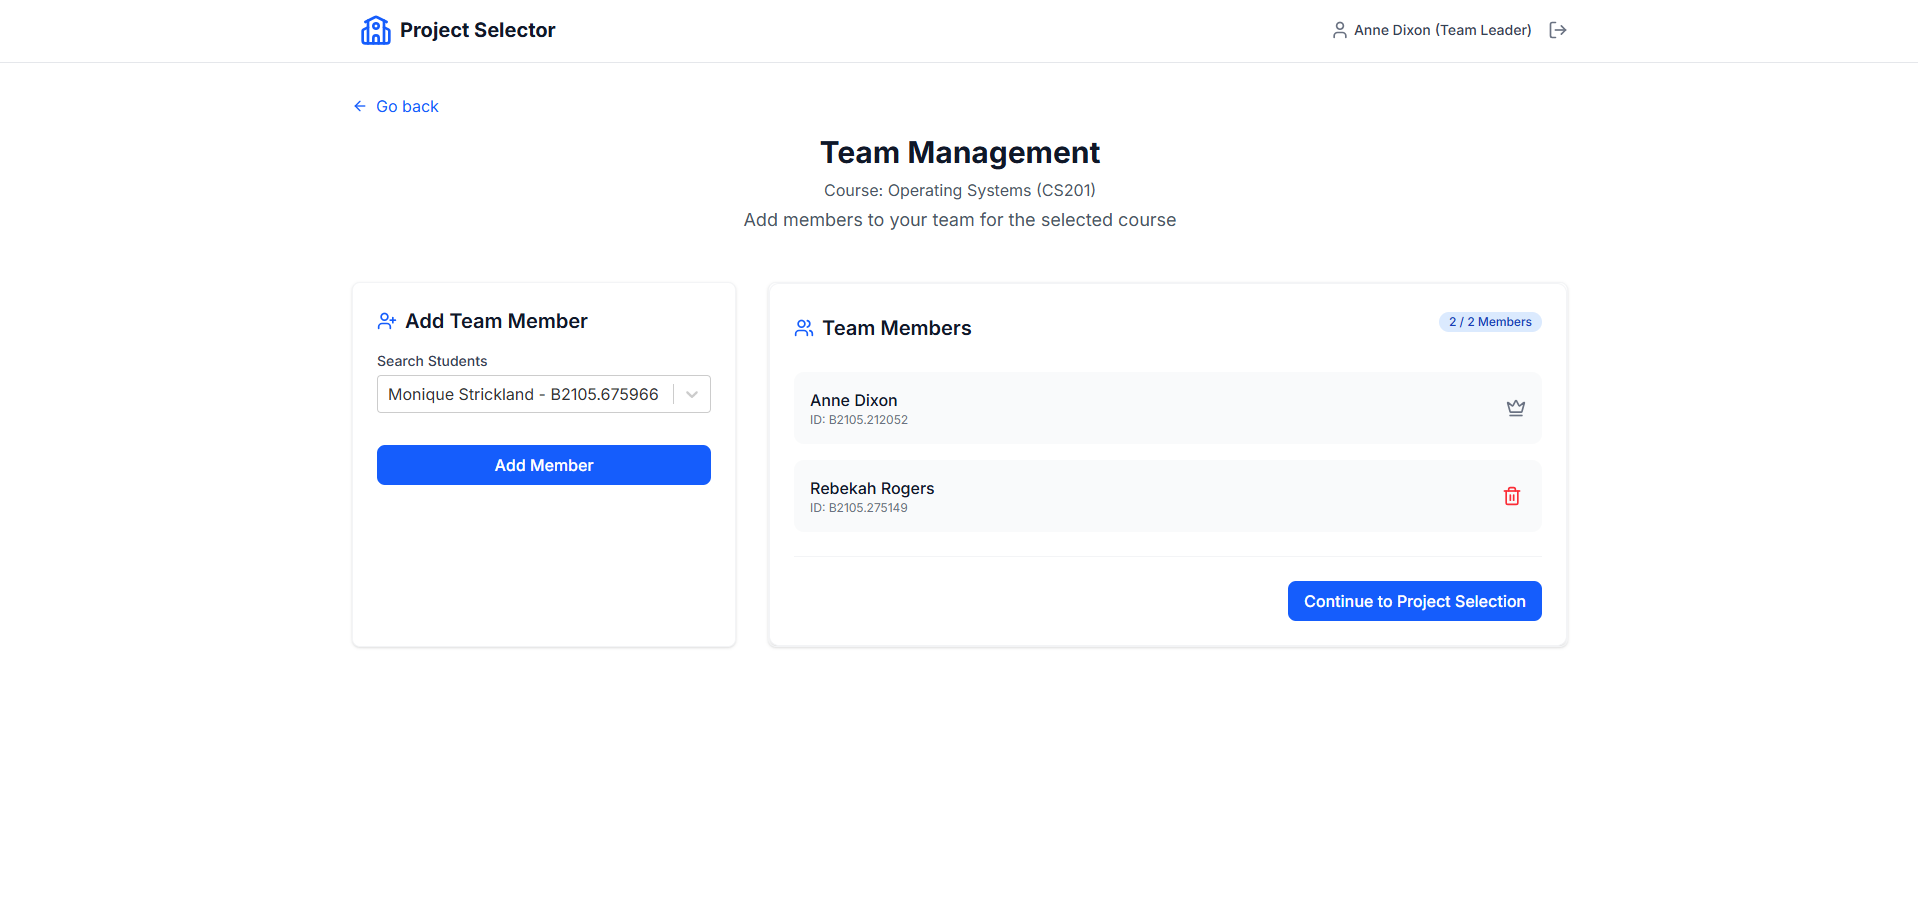Click the ID: B2105.212052 text
Image resolution: width=1918 pixels, height=917 pixels.
tap(859, 420)
